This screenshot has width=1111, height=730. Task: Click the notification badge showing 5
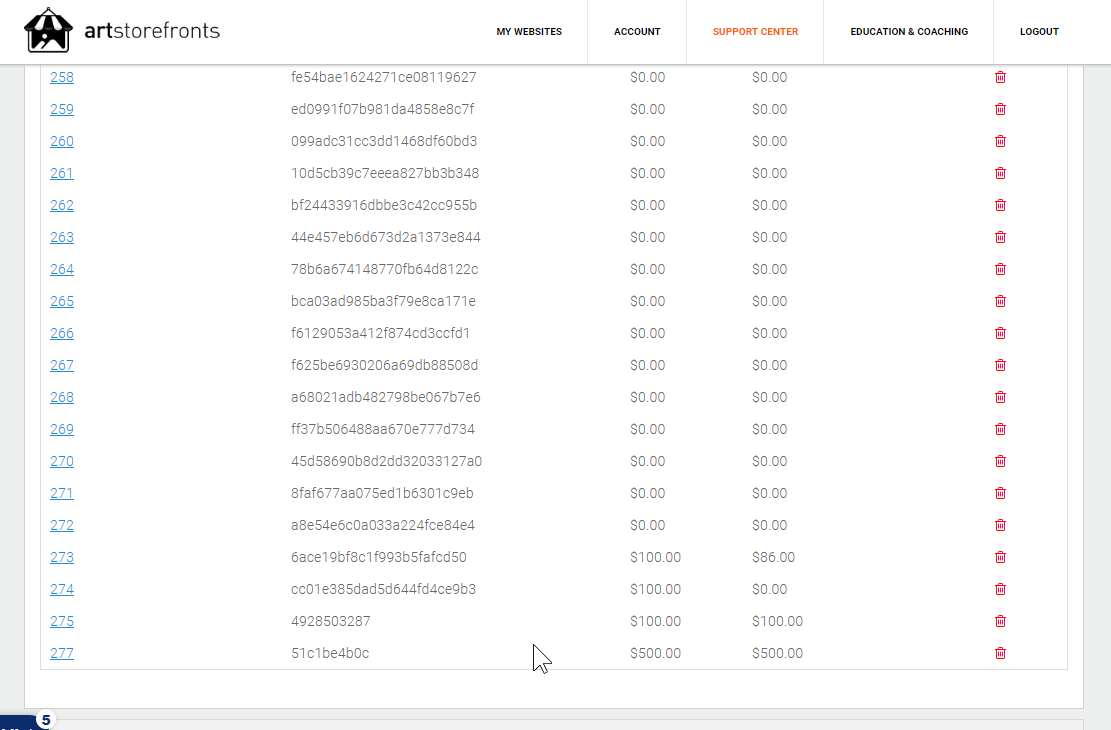45,719
